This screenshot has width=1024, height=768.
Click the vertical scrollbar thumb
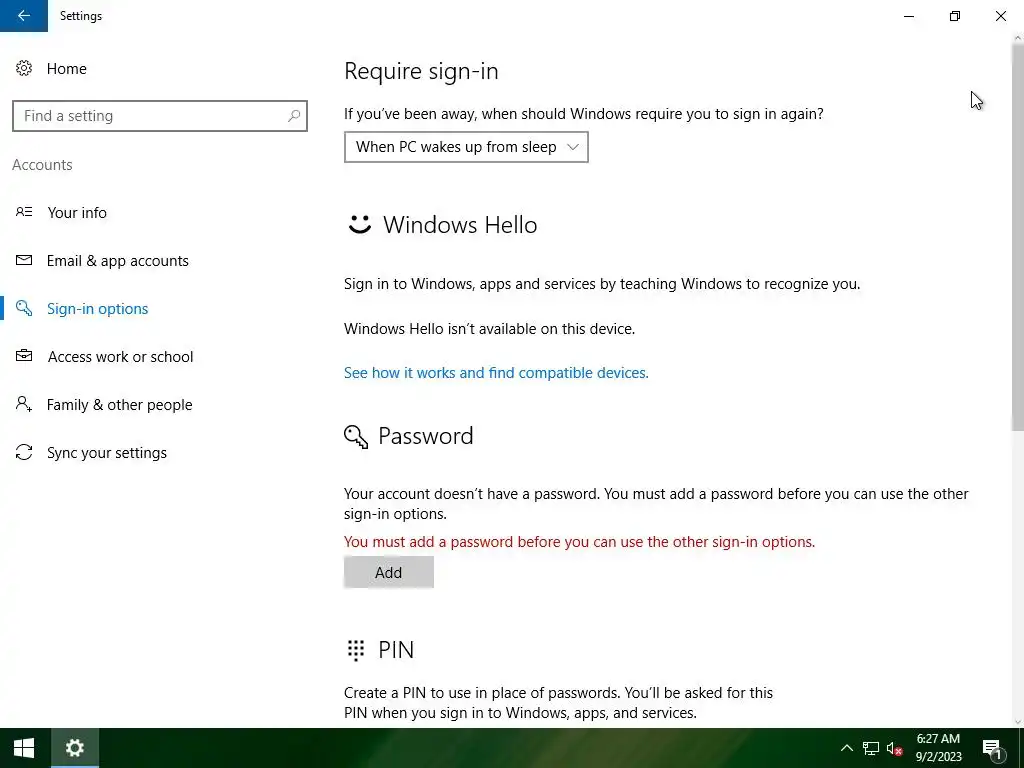point(1017,236)
